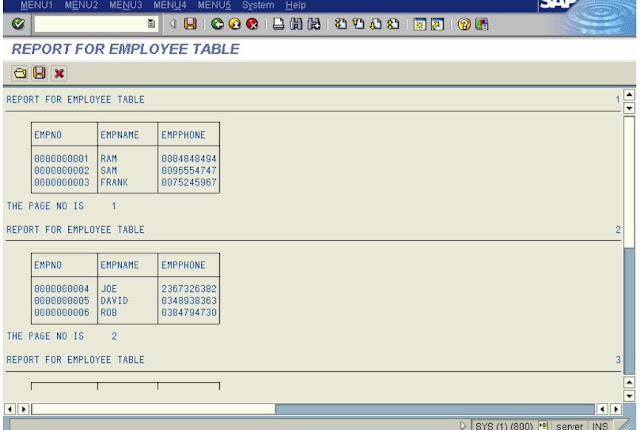Select phone number 0384794730

(x=189, y=313)
